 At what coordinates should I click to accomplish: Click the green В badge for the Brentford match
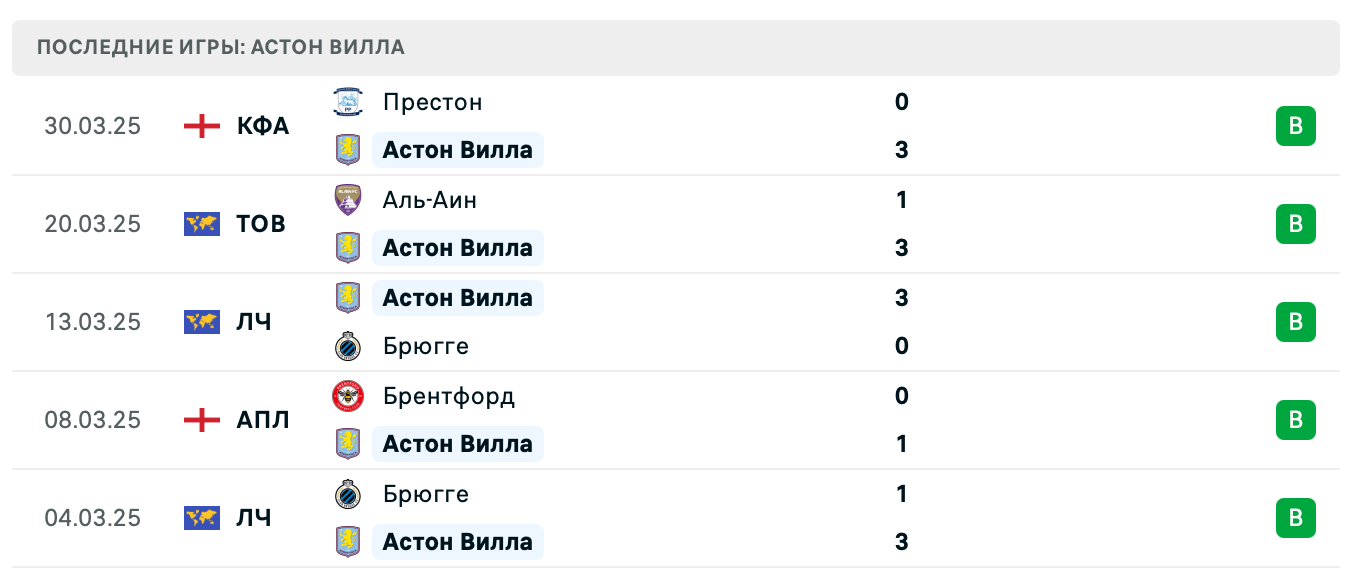click(1296, 420)
